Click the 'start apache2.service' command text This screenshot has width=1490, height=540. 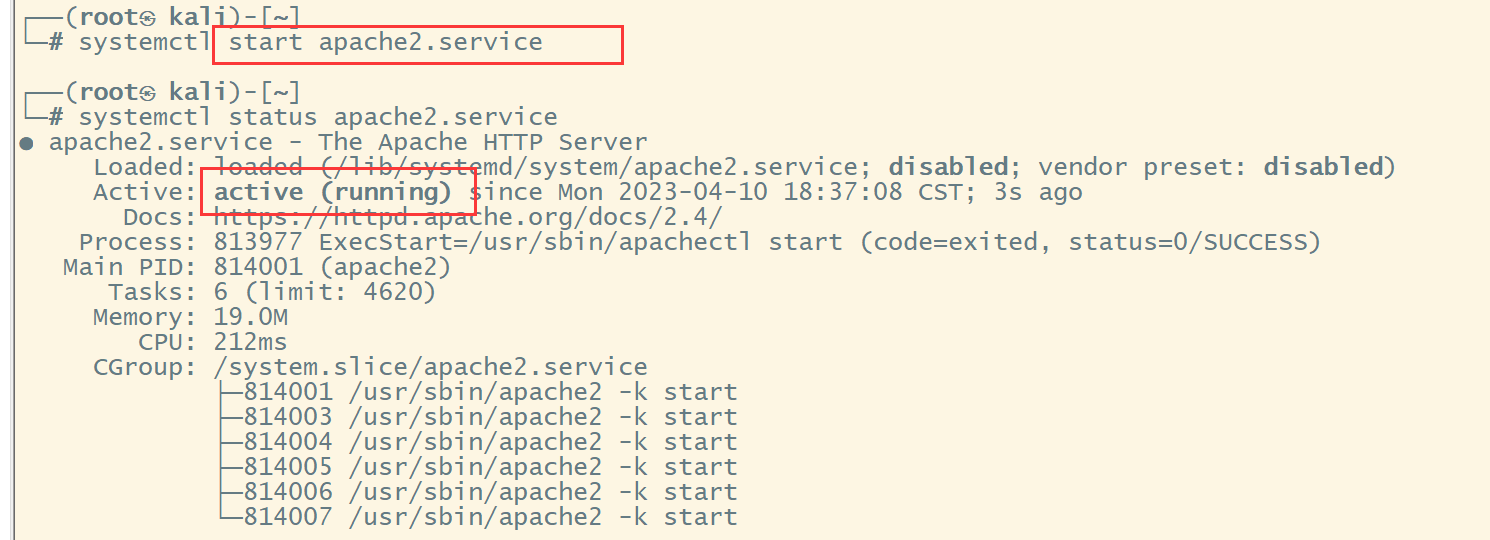click(385, 42)
